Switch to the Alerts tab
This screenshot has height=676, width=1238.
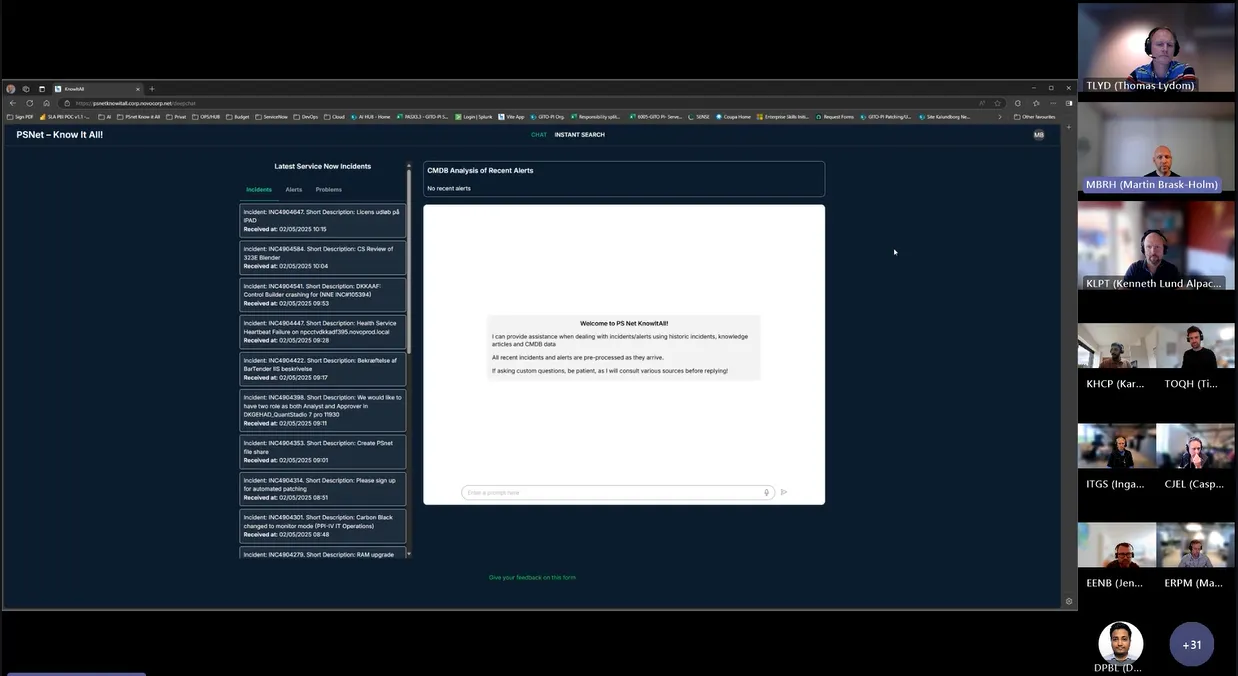[294, 189]
